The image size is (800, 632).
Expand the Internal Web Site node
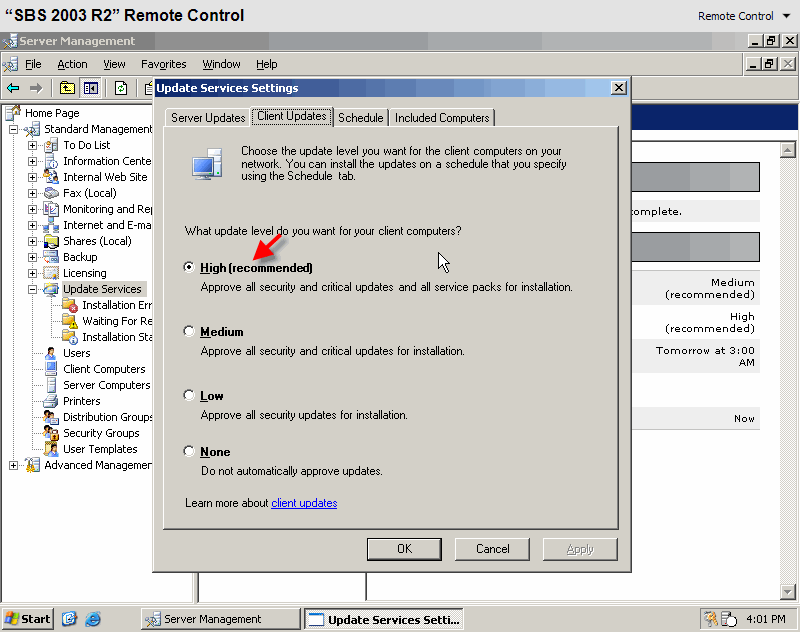32,178
